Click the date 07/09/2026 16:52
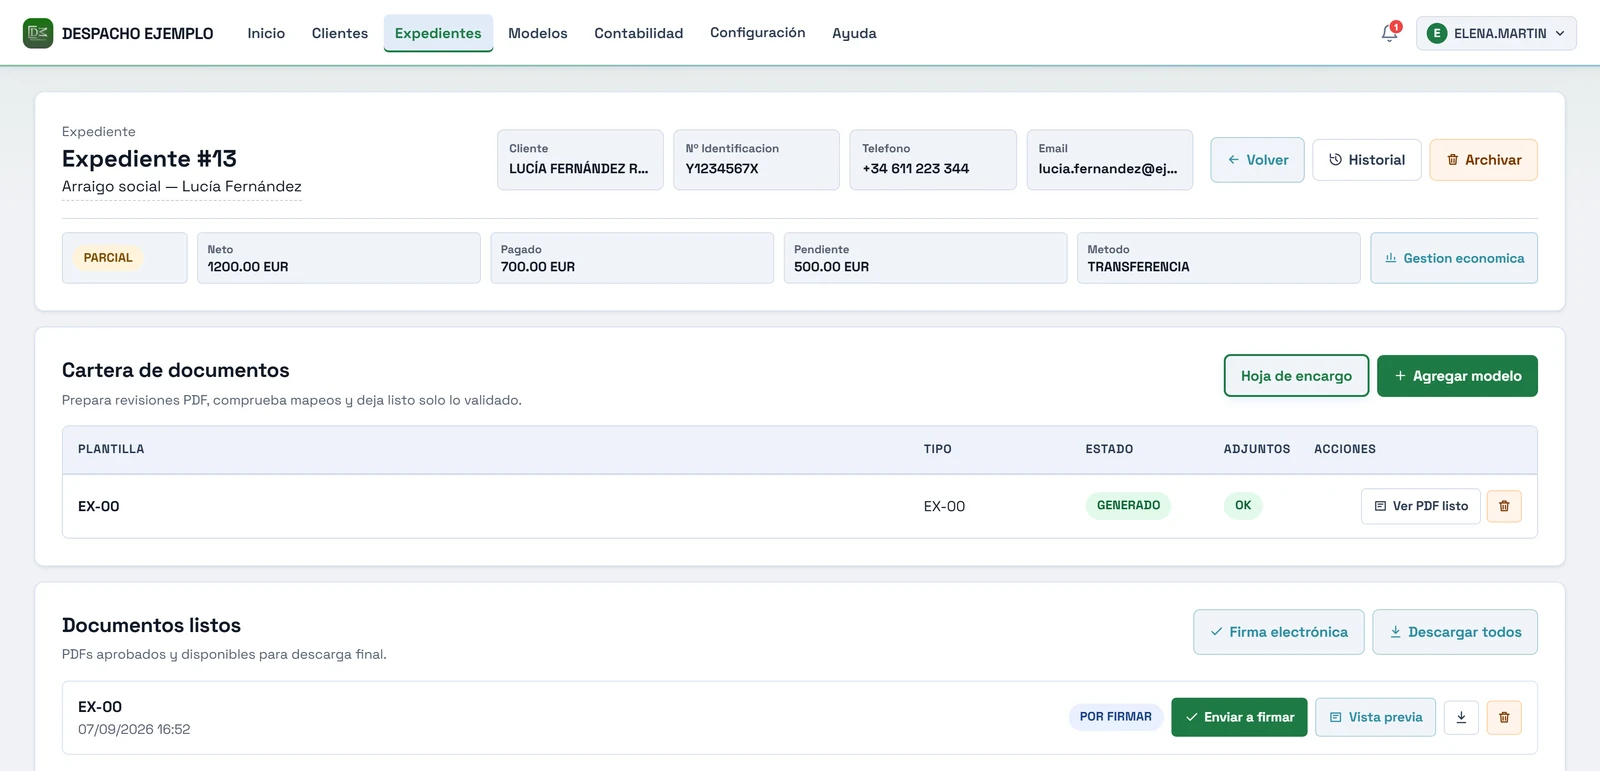This screenshot has height=771, width=1600. pyautogui.click(x=134, y=730)
